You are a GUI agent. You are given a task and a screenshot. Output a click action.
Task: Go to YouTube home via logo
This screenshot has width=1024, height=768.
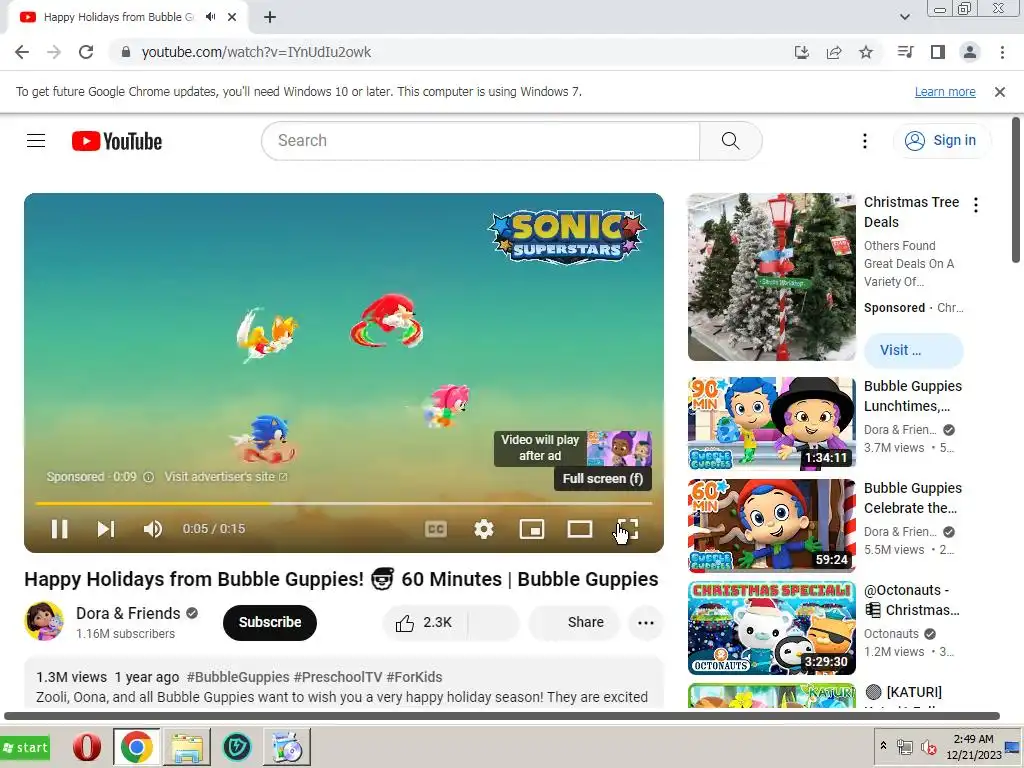(117, 141)
